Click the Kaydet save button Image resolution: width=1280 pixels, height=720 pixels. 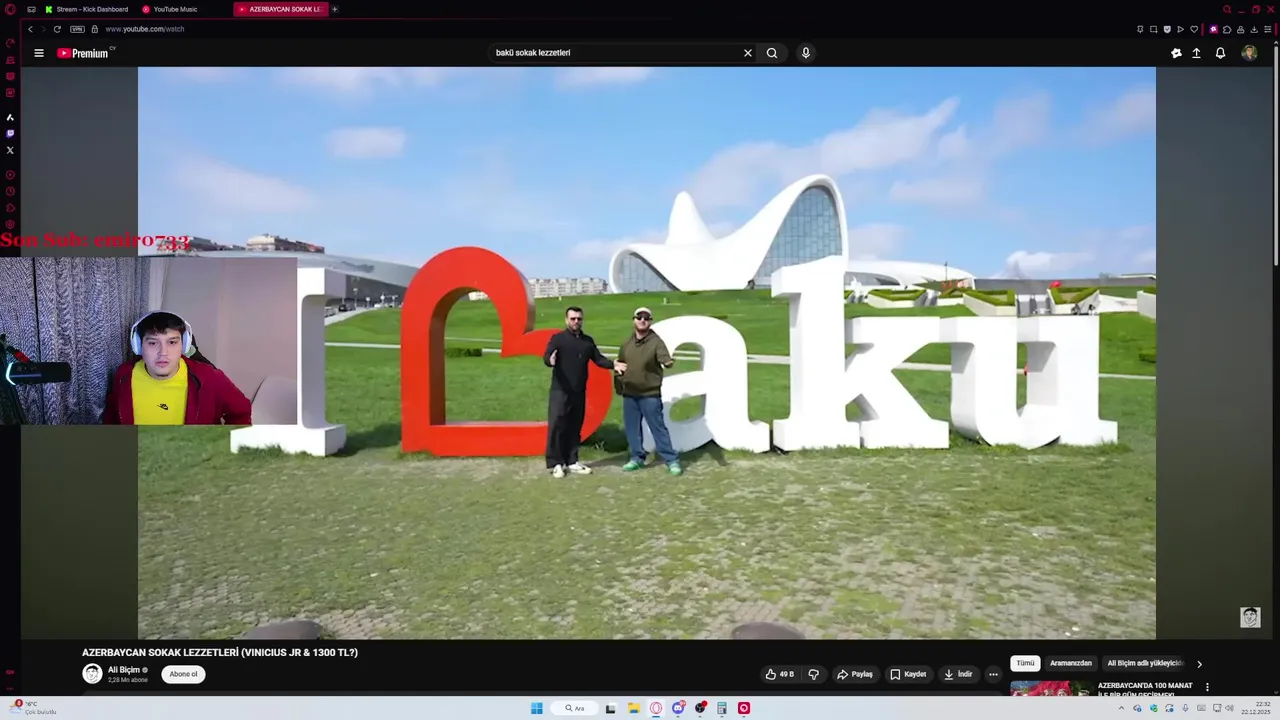click(x=908, y=674)
